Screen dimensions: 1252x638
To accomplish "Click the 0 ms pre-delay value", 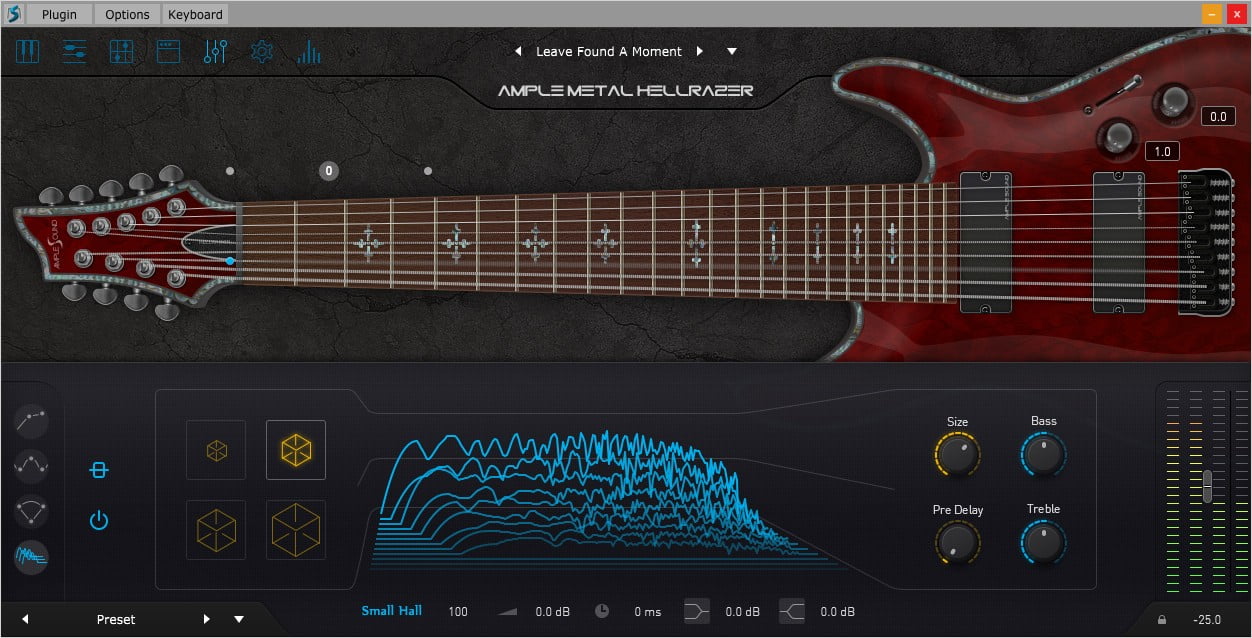I will coord(648,611).
